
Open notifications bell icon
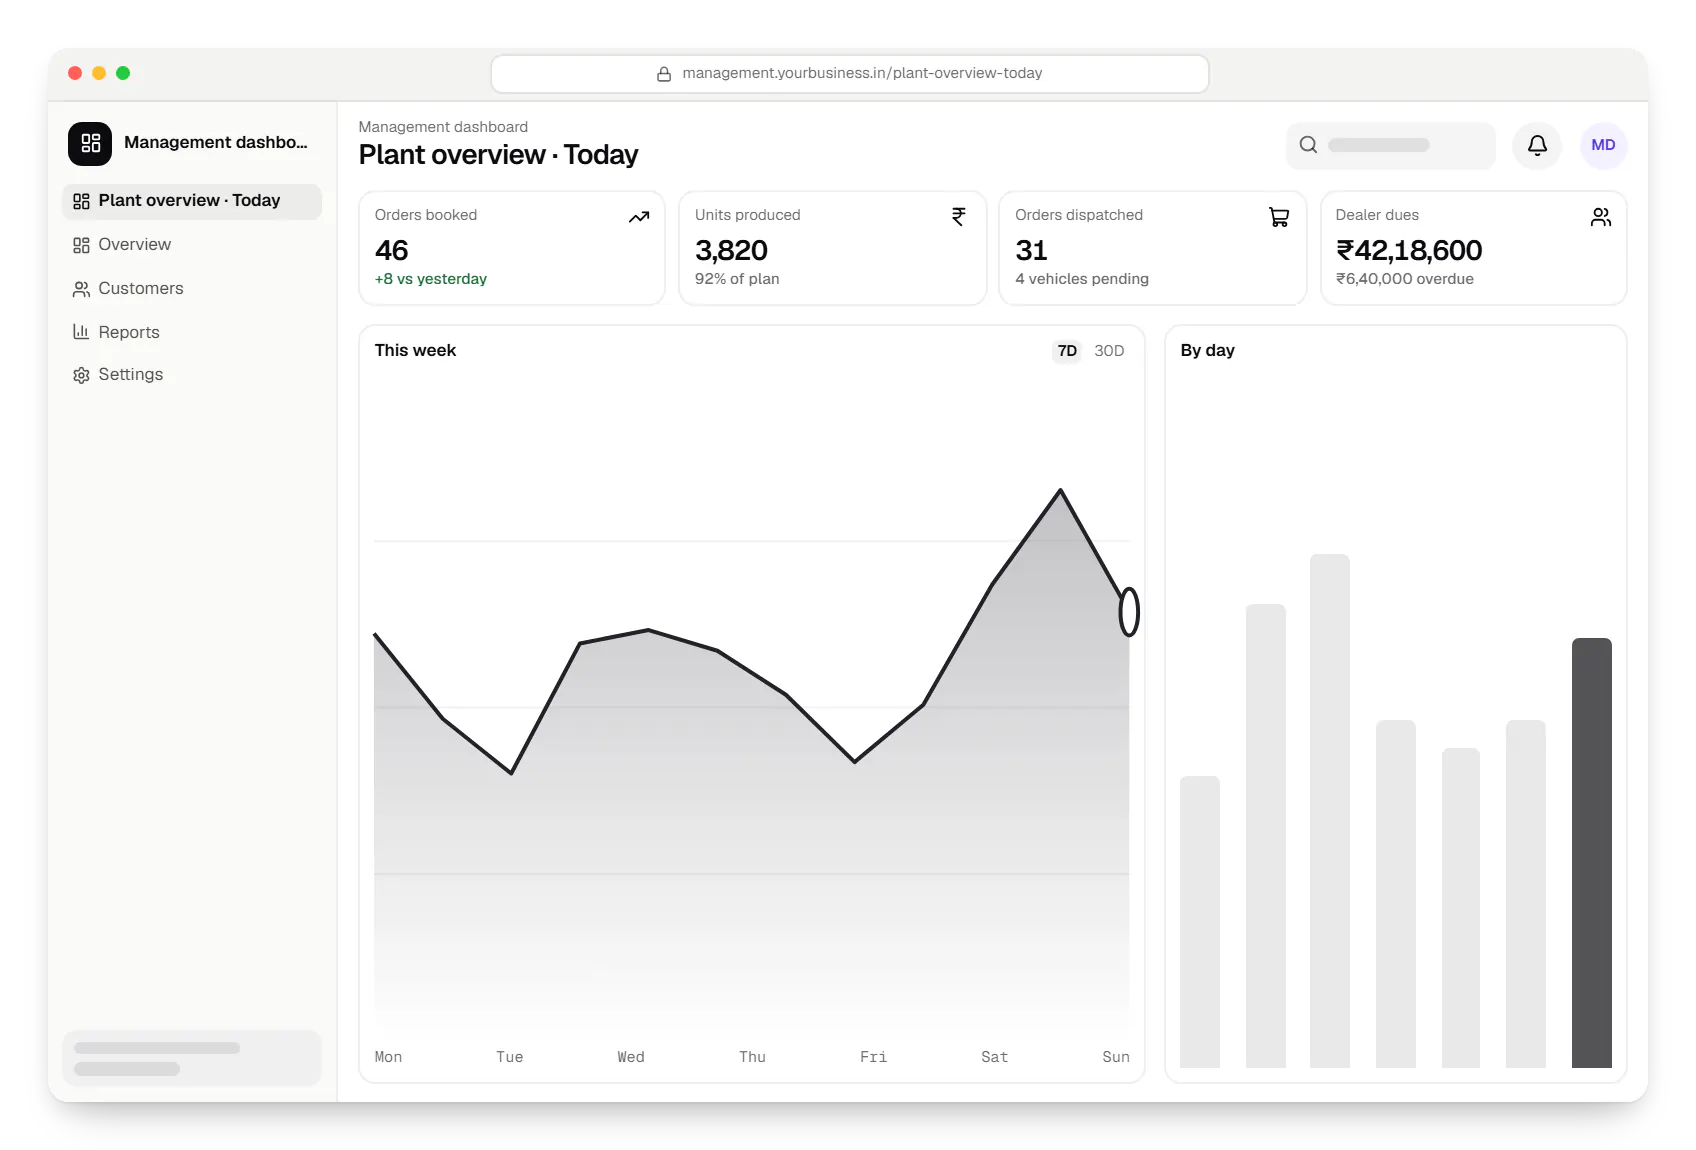[x=1537, y=145]
